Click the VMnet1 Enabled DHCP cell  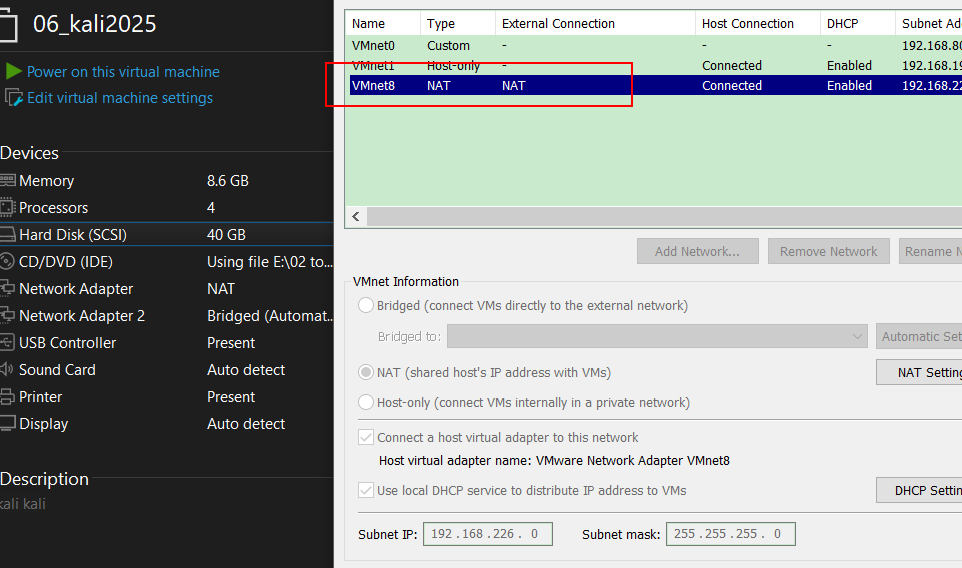(x=849, y=65)
